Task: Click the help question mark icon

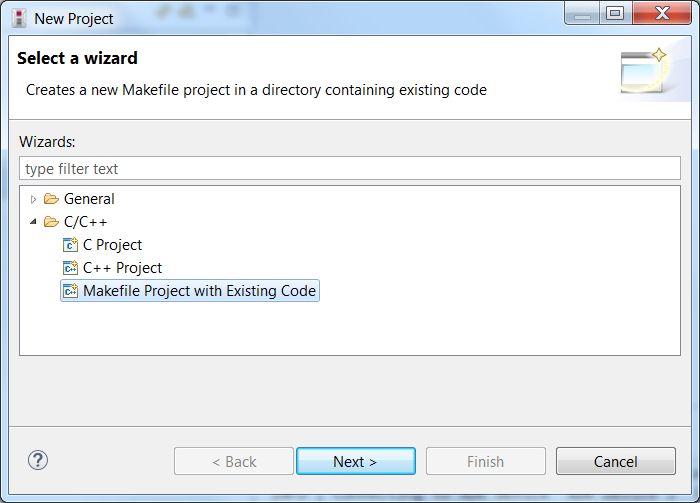Action: point(38,460)
